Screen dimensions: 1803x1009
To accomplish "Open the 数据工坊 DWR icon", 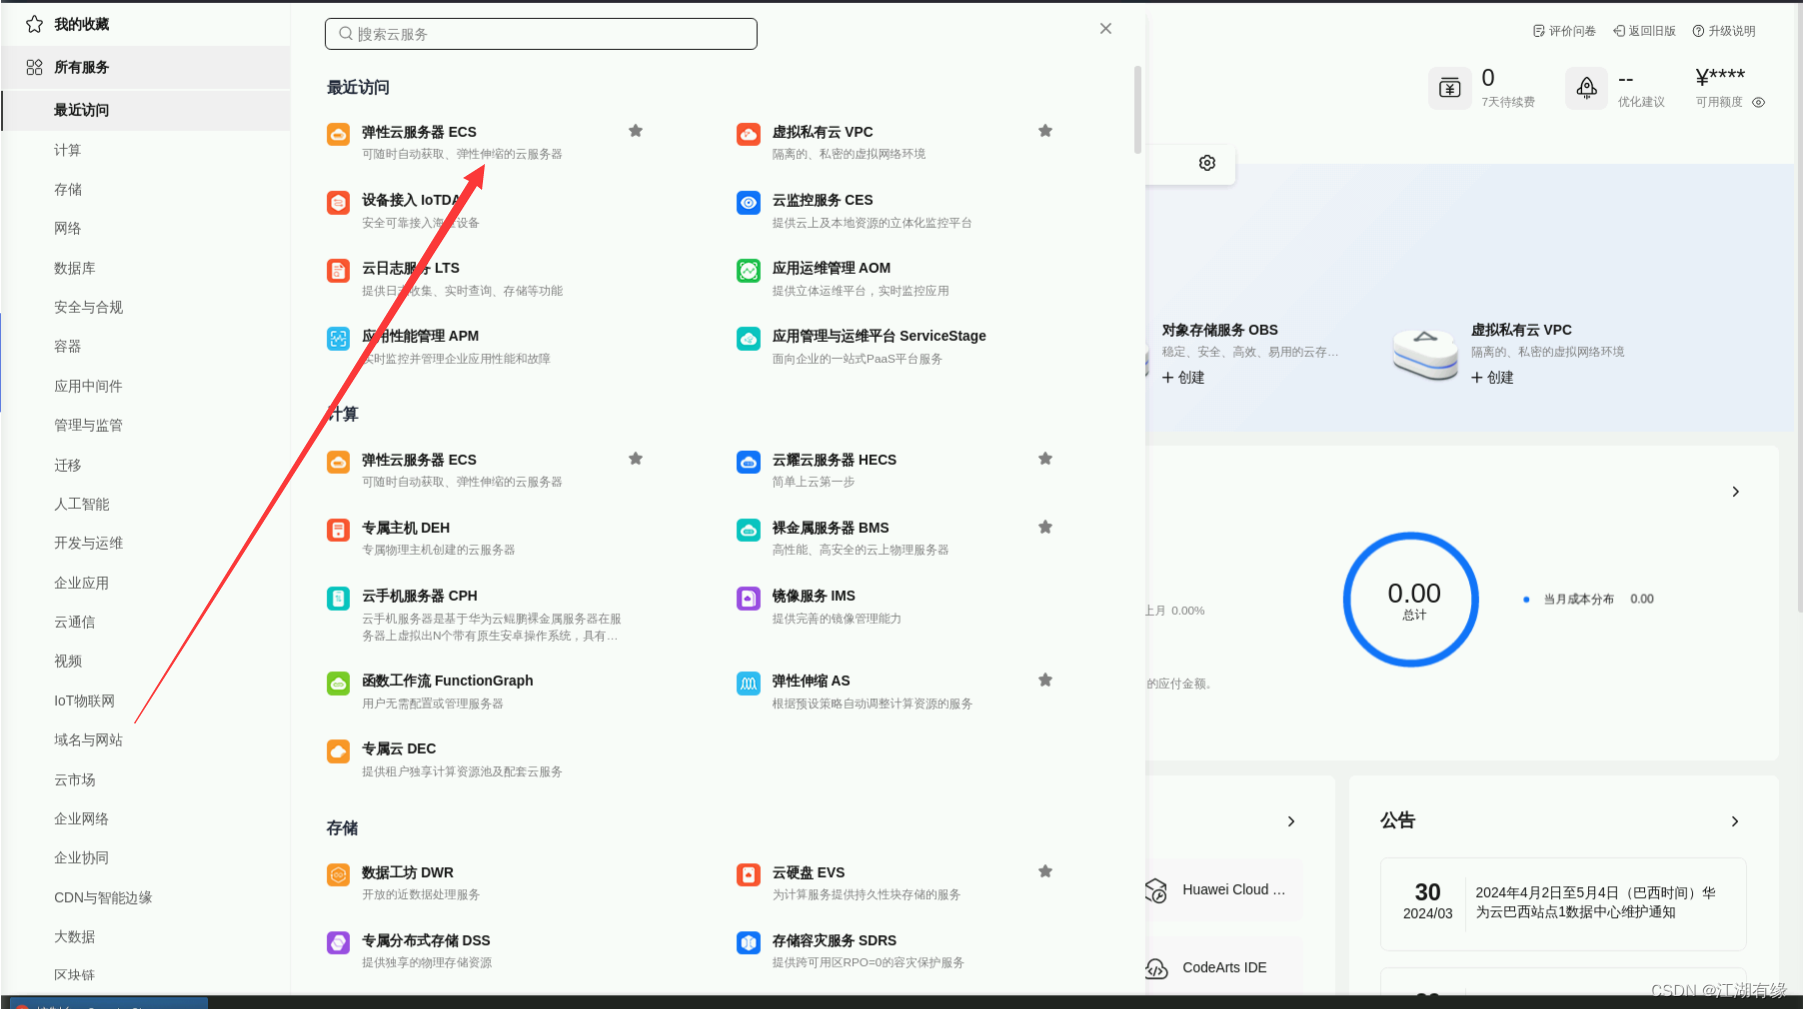I will click(338, 875).
